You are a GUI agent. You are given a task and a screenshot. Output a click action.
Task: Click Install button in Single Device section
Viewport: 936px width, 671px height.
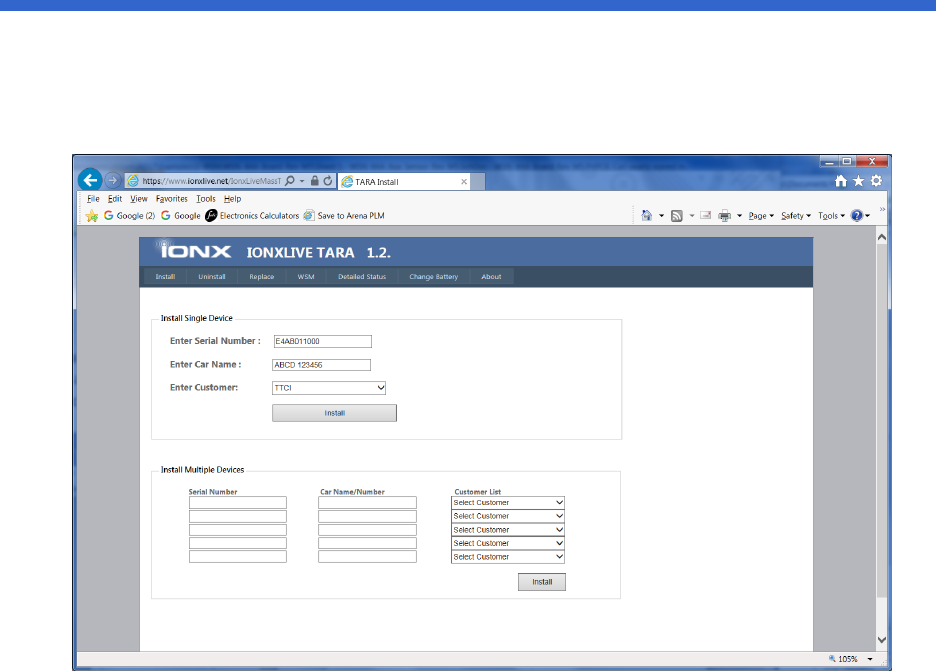(334, 413)
